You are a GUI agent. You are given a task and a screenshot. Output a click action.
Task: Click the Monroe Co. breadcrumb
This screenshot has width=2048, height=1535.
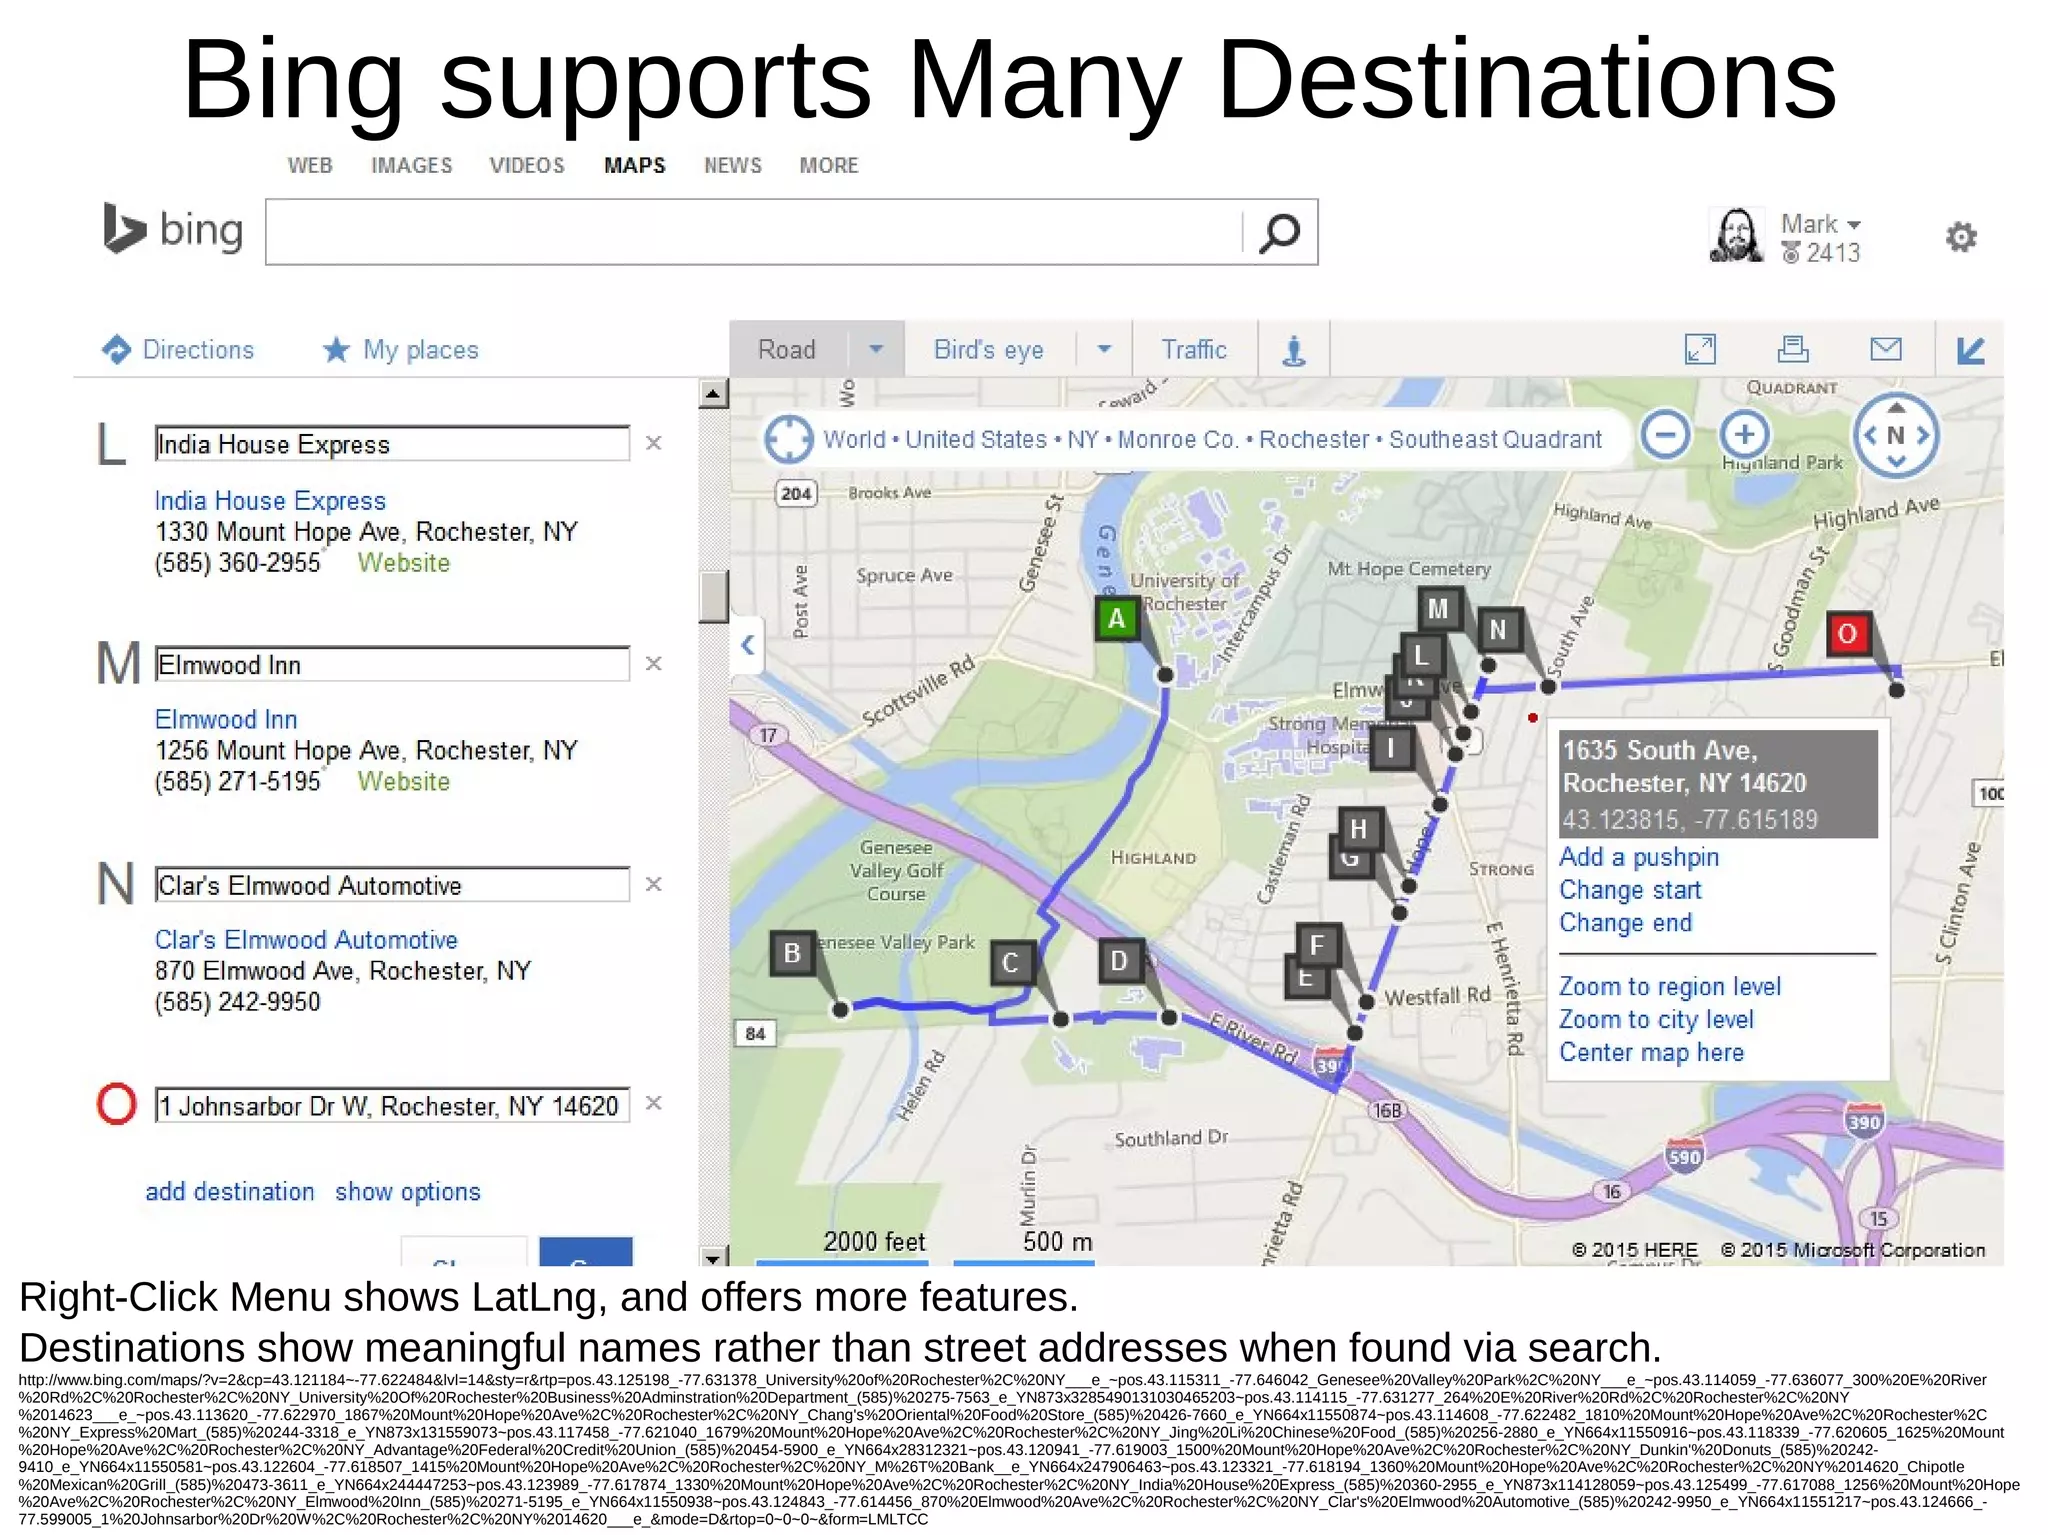tap(1178, 439)
